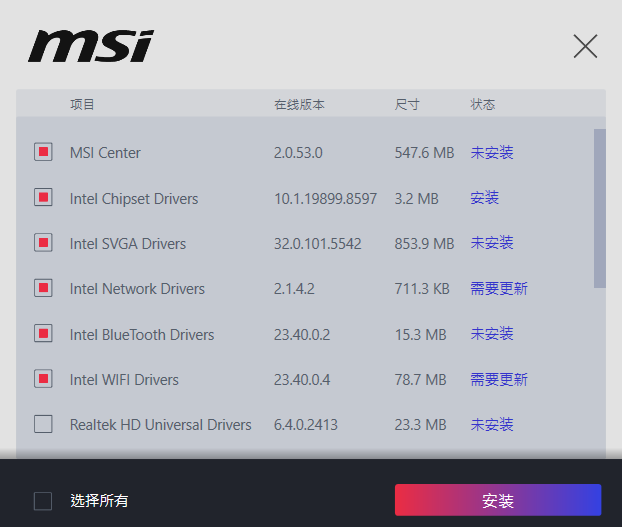
Task: Select the Intel Network Drivers item name
Action: [x=137, y=289]
